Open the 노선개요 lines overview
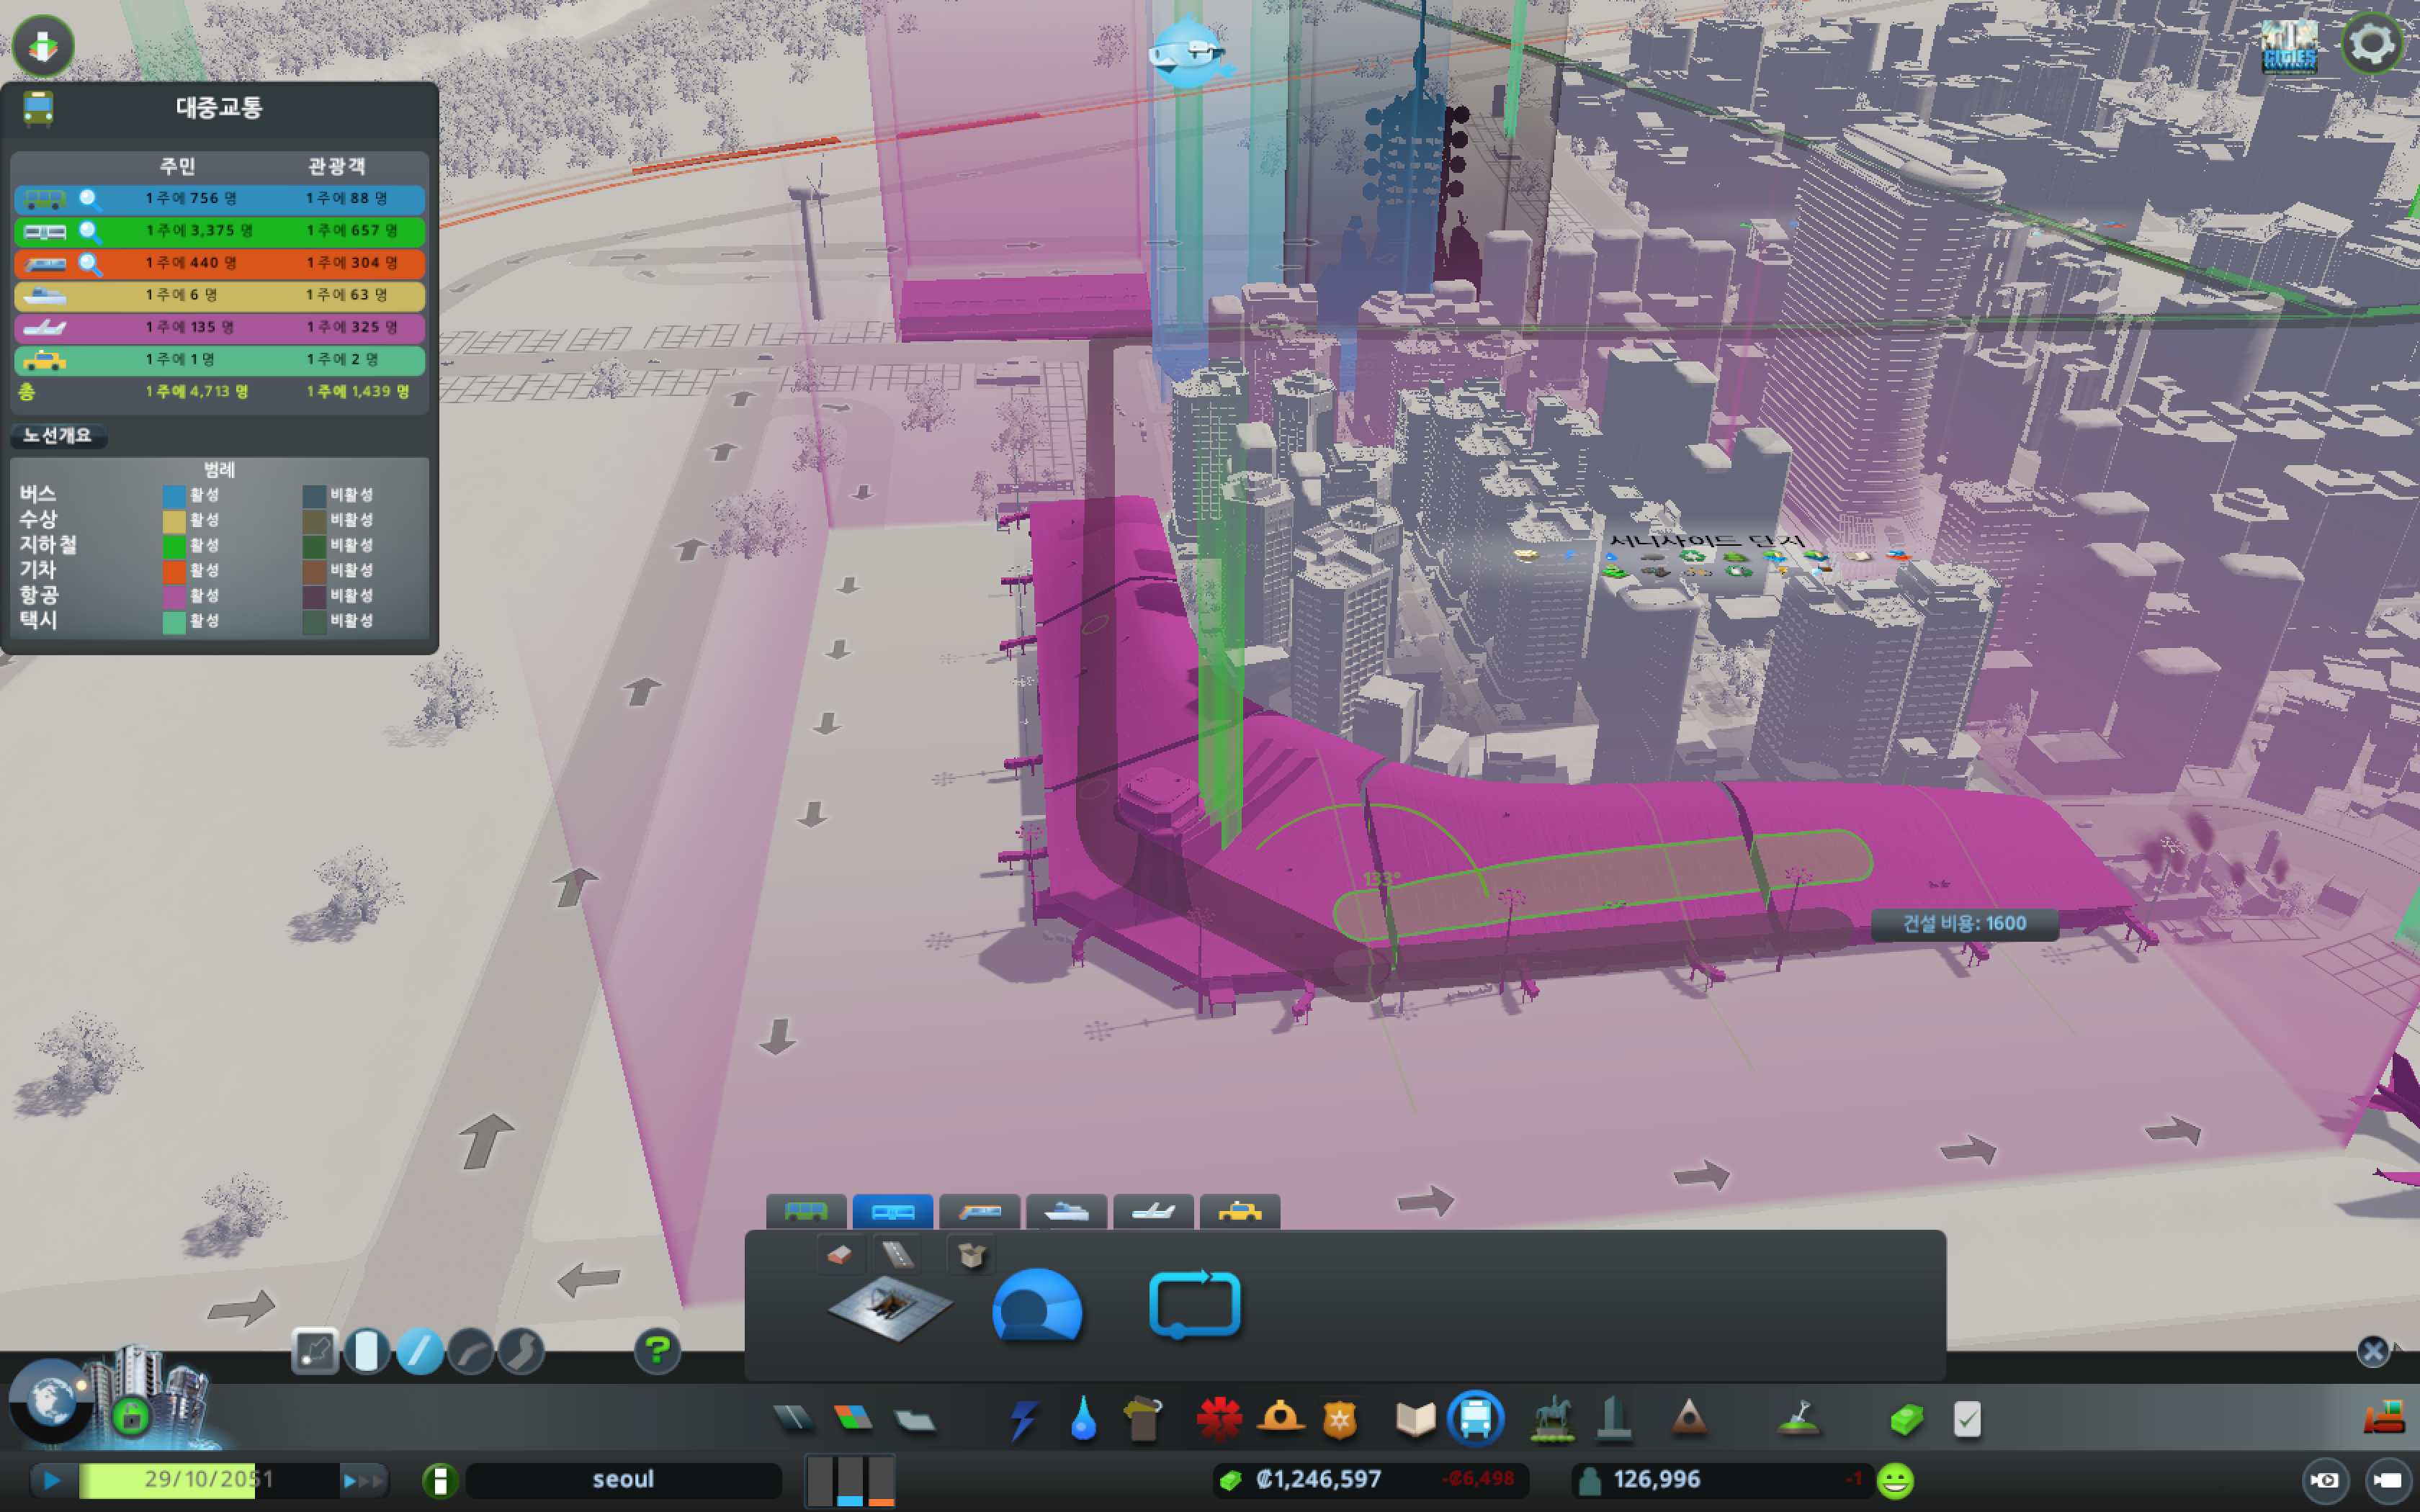 click(57, 435)
